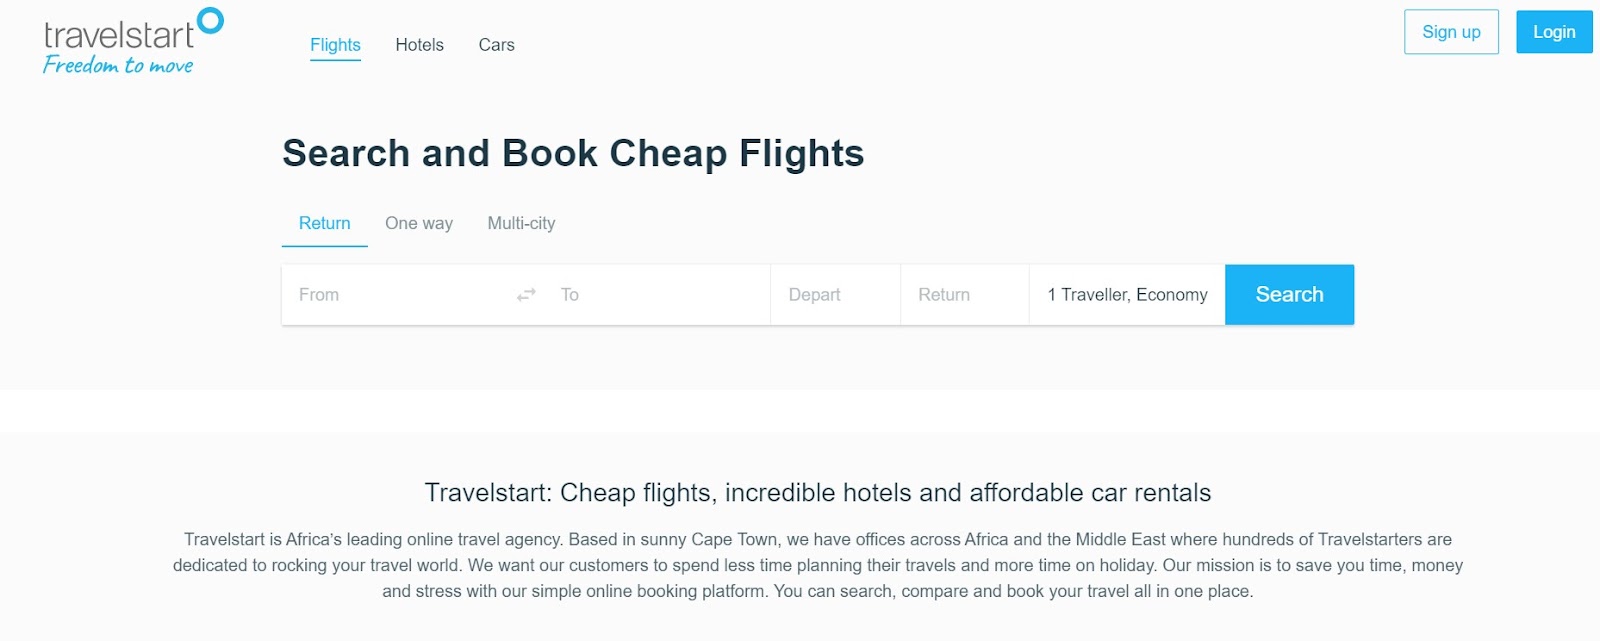Go to the Hotels section

coord(419,45)
